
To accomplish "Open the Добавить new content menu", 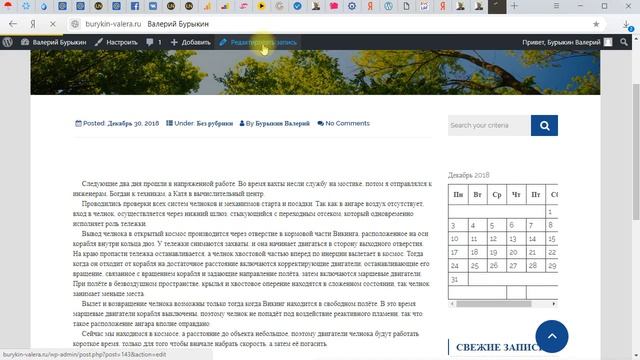I will pos(190,42).
